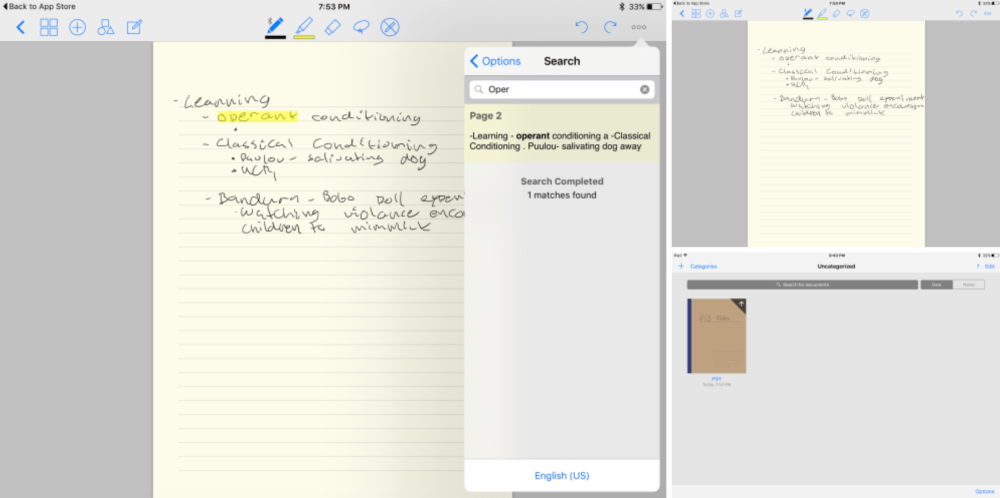1000x498 pixels.
Task: Select the pen tool in the large editor toolbar
Action: point(275,27)
